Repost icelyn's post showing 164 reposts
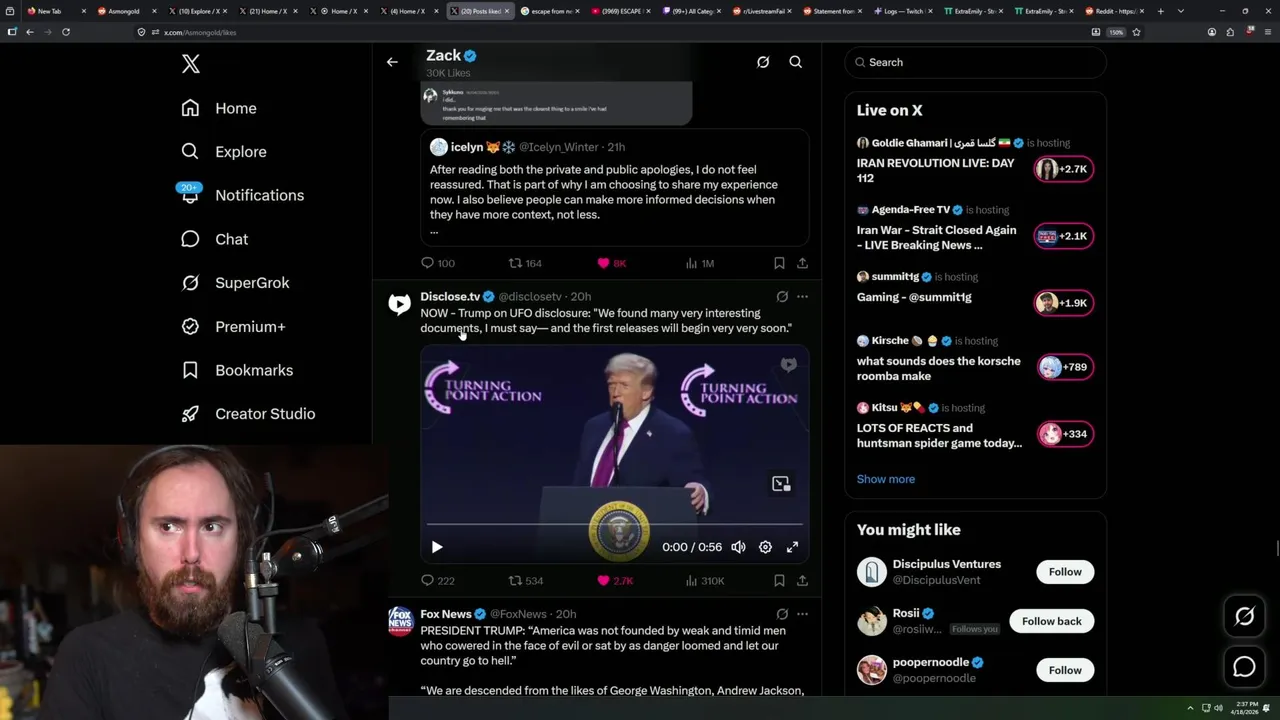Viewport: 1280px width, 720px height. click(525, 263)
